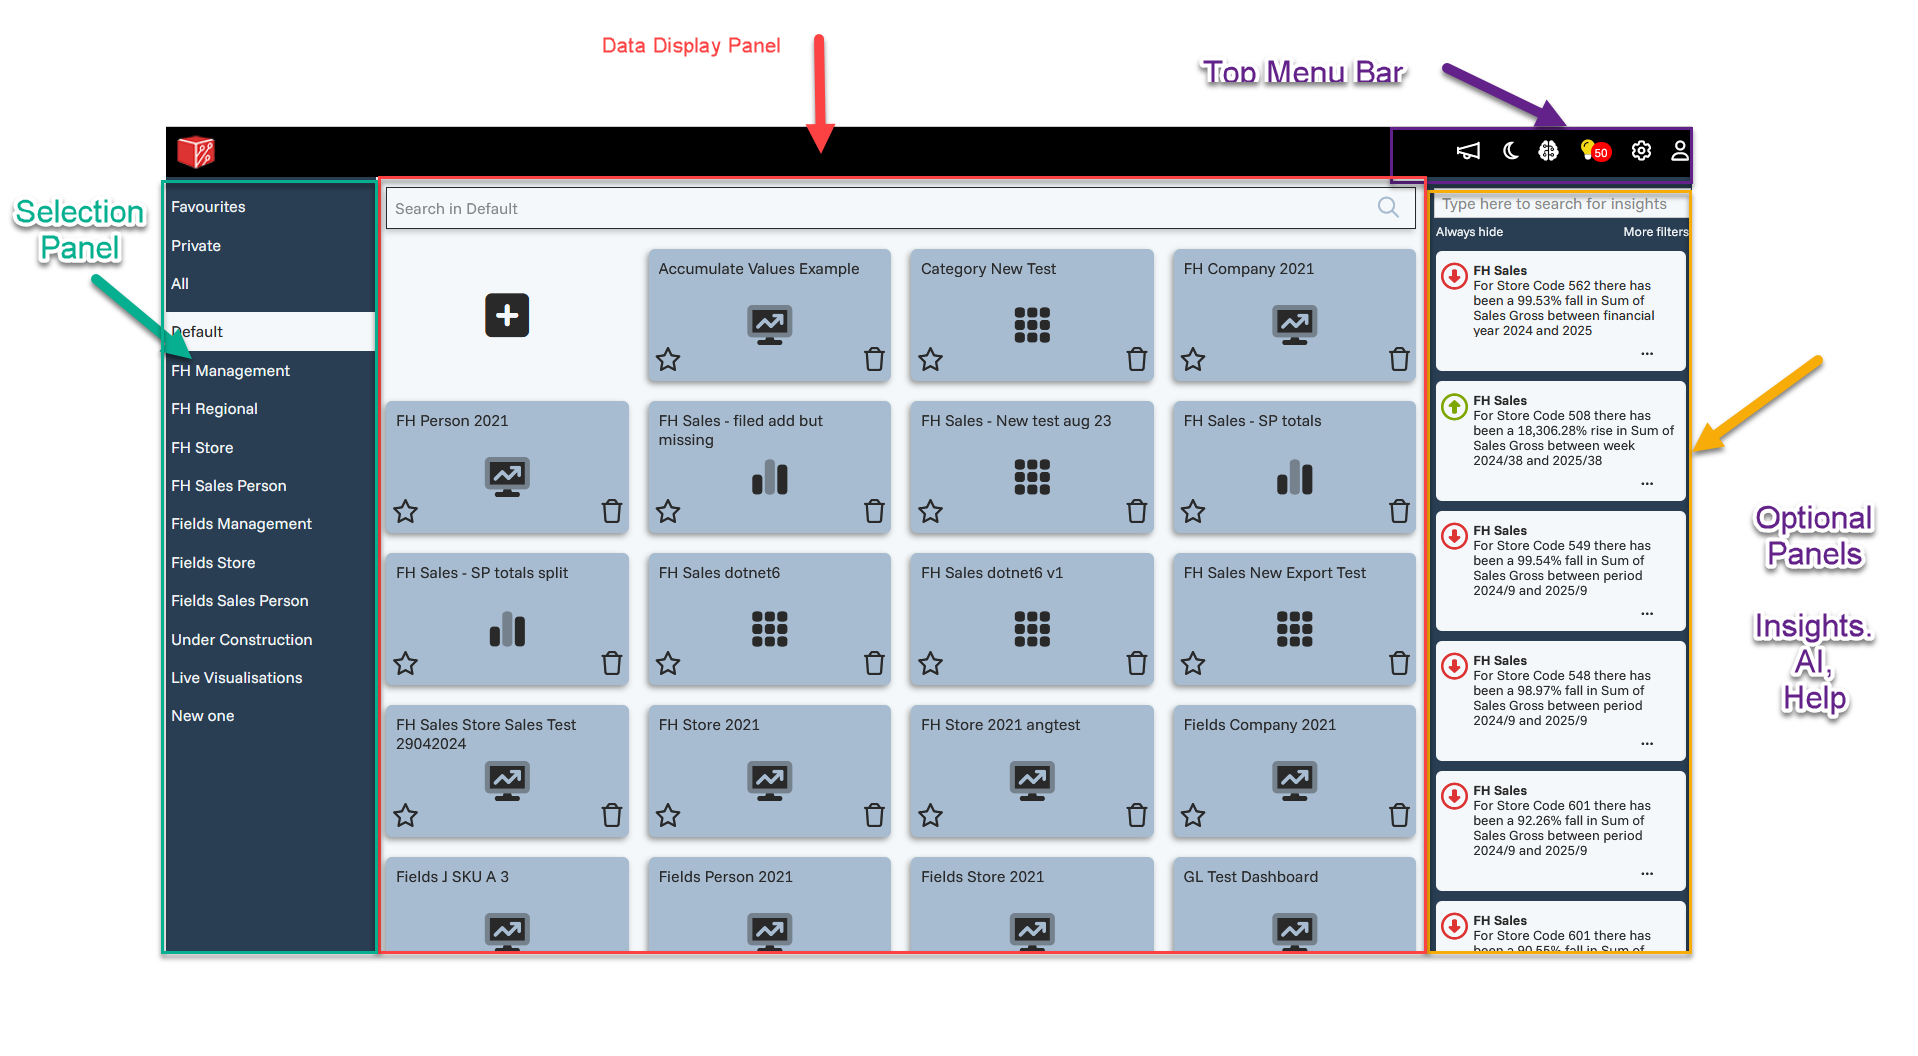Toggle dark mode with the moon icon
This screenshot has width=1918, height=1056.
coord(1511,151)
